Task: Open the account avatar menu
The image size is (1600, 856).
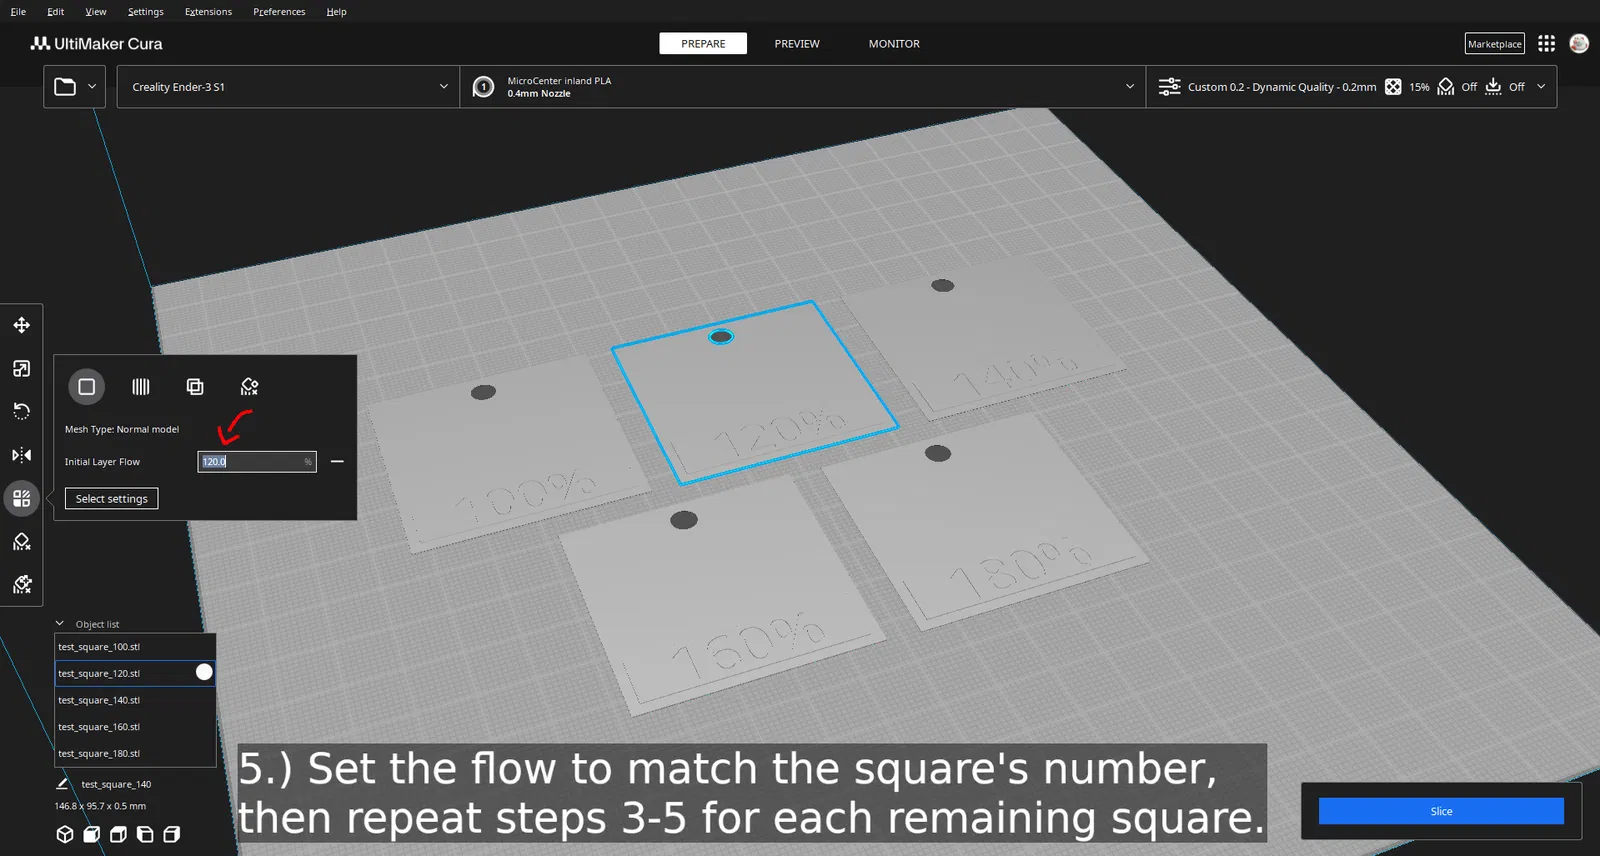Action: pos(1579,44)
